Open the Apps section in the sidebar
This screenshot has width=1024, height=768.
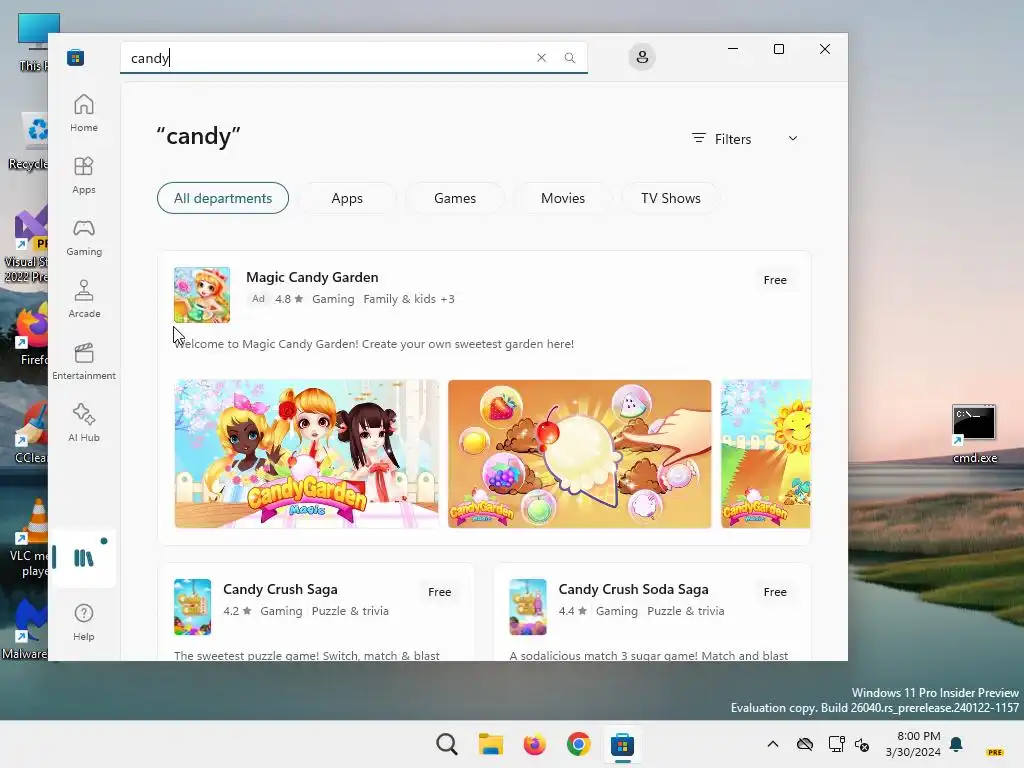(x=84, y=176)
